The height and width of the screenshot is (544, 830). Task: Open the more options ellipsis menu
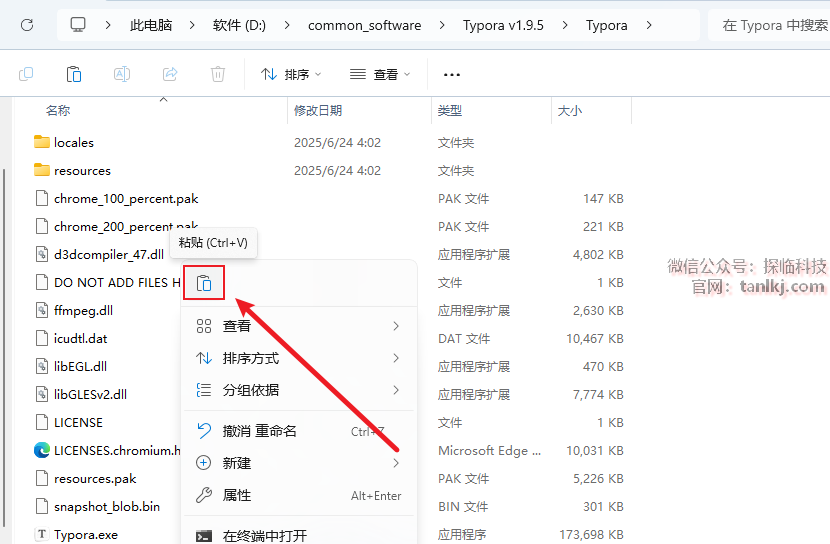[452, 75]
